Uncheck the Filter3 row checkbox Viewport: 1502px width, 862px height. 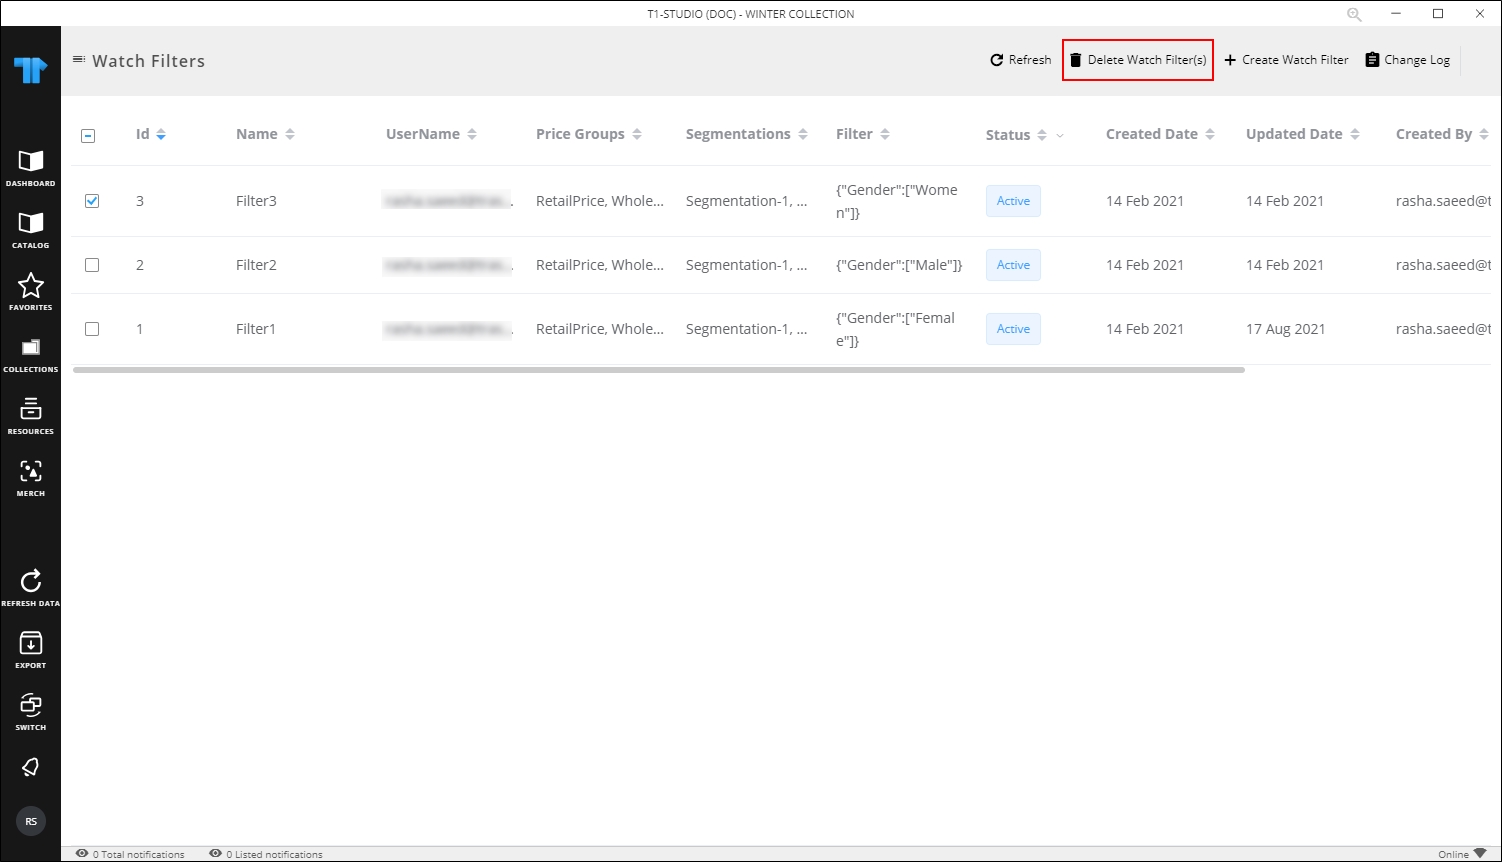pyautogui.click(x=92, y=201)
